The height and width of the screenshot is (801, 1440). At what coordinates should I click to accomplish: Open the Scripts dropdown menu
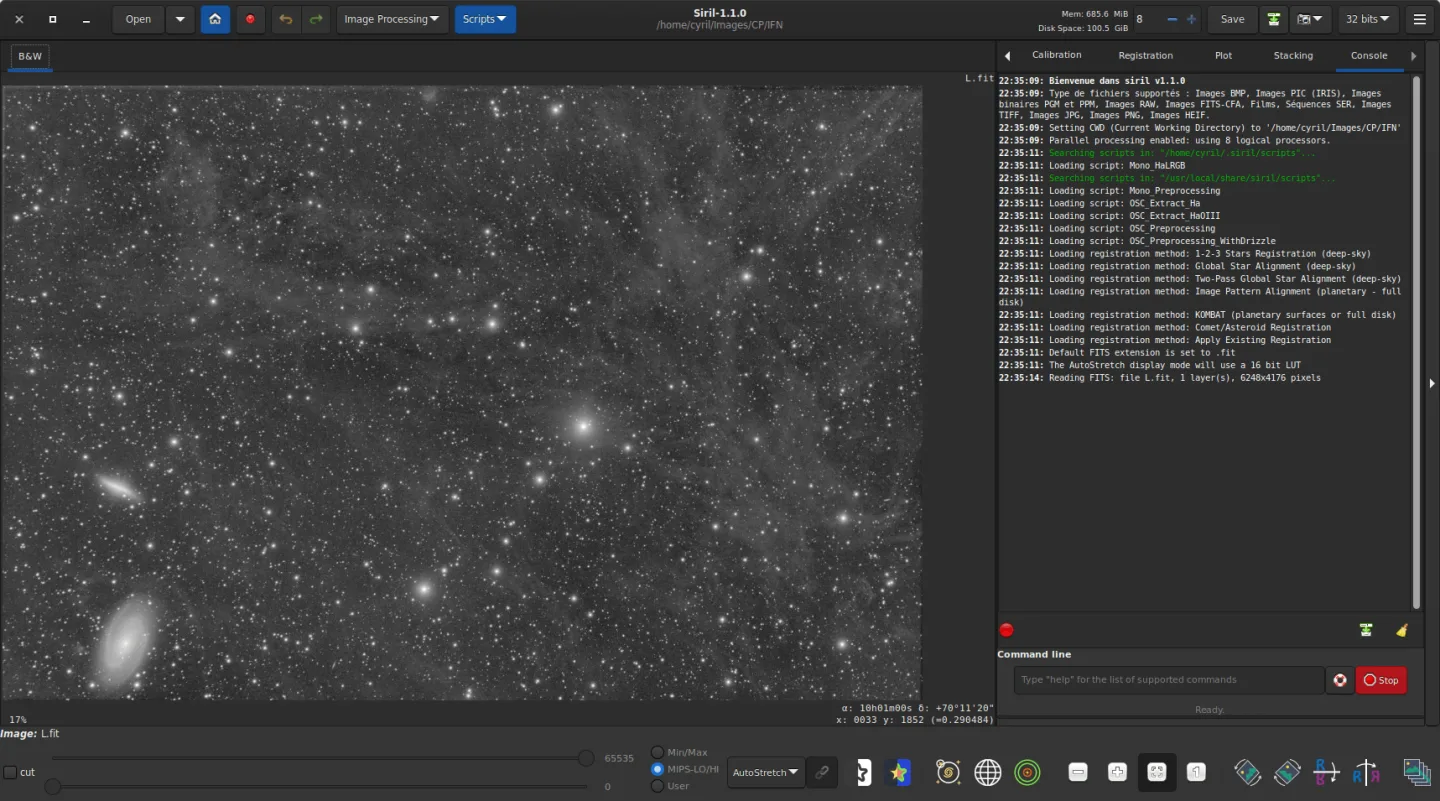[485, 19]
